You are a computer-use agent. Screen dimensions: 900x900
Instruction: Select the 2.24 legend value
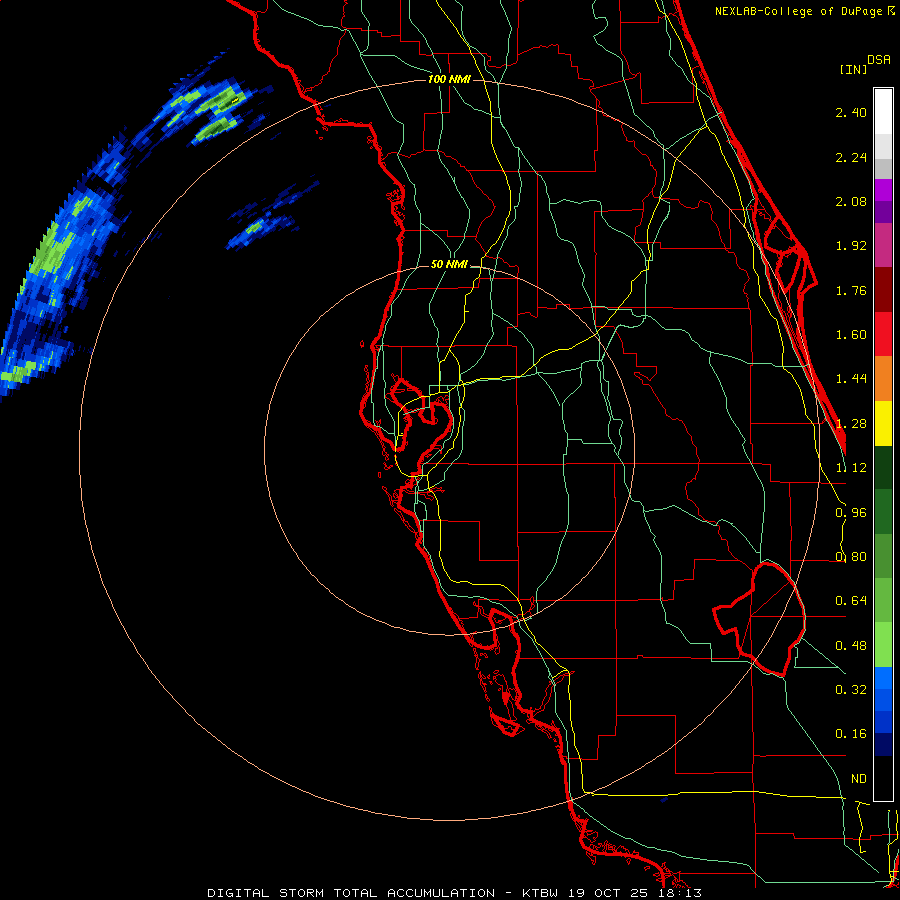[851, 157]
